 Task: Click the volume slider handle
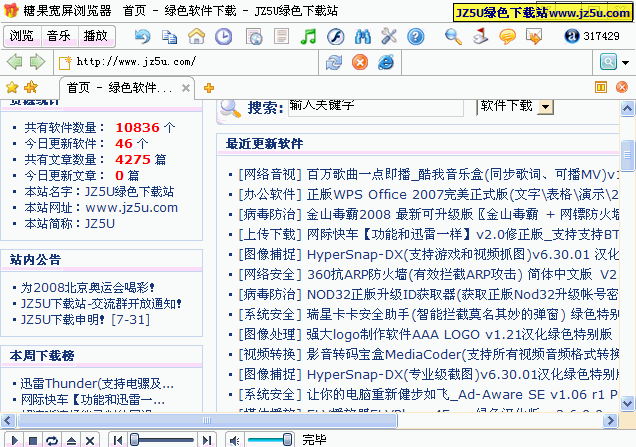[x=287, y=440]
